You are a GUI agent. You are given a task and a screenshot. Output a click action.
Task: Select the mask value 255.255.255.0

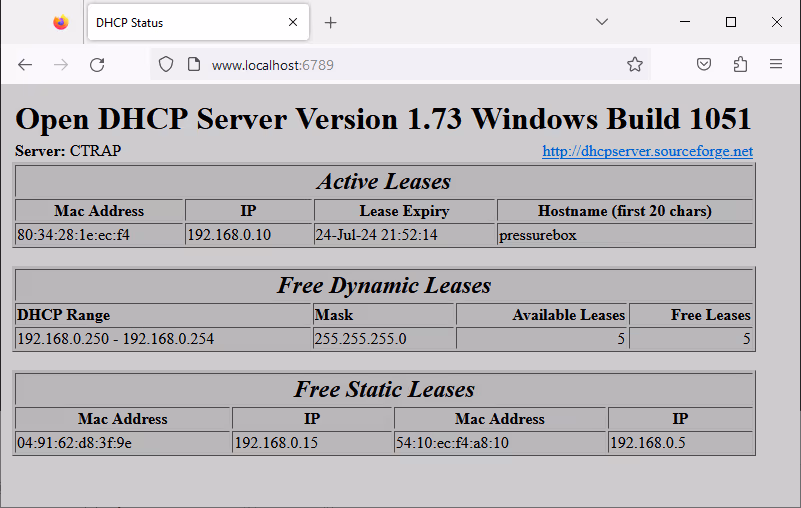(361, 339)
